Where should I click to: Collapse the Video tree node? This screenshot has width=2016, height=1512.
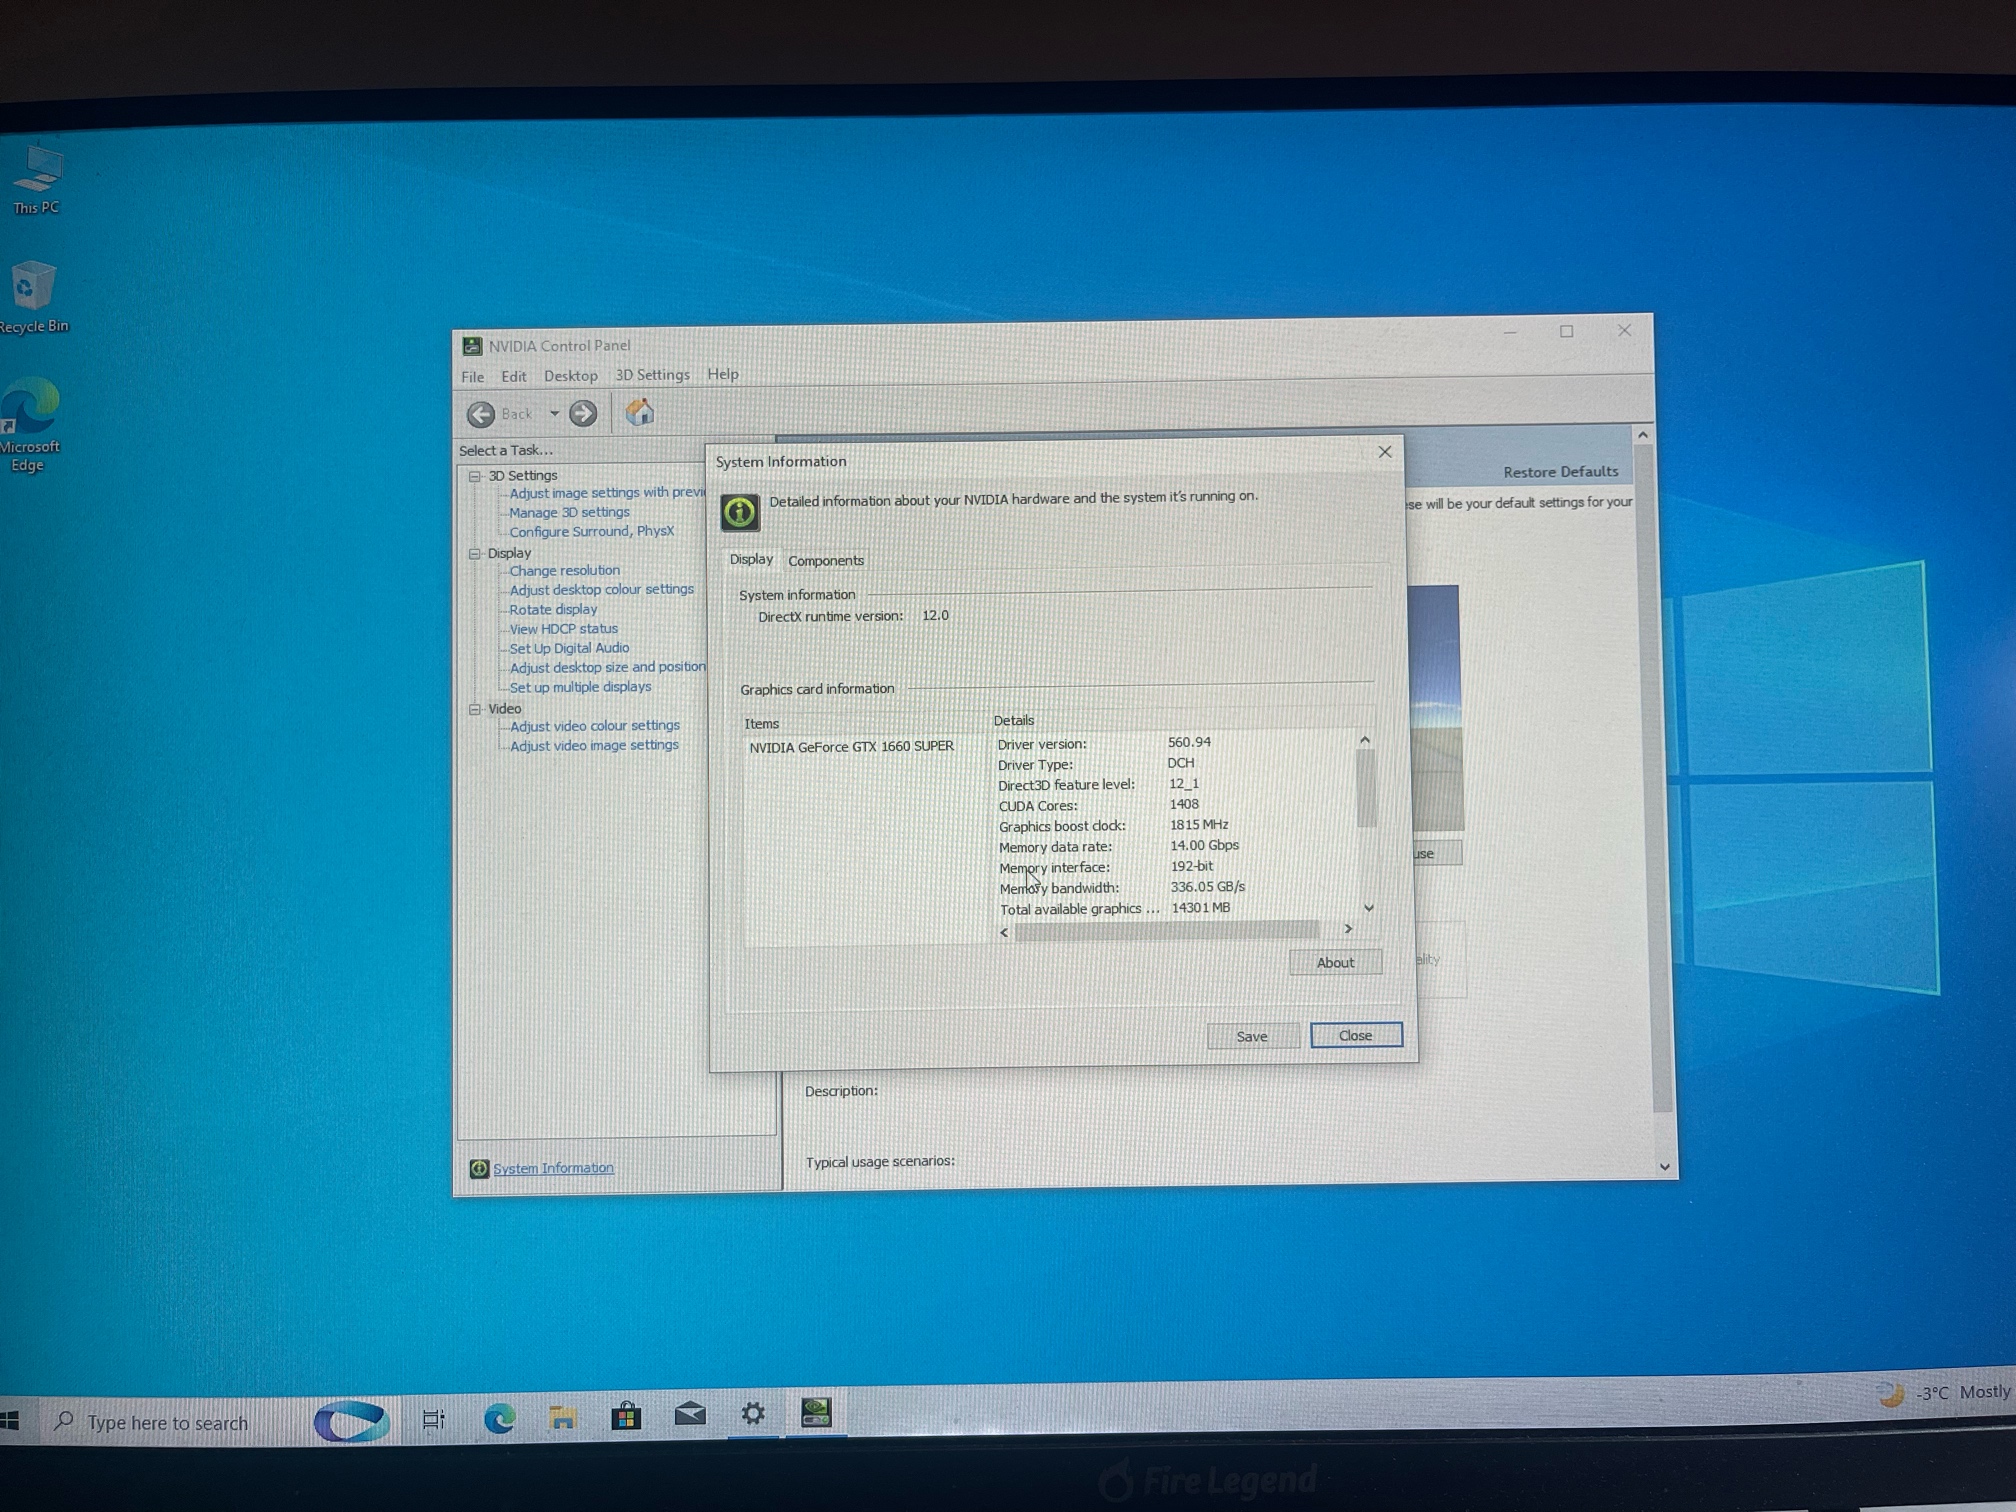[475, 709]
